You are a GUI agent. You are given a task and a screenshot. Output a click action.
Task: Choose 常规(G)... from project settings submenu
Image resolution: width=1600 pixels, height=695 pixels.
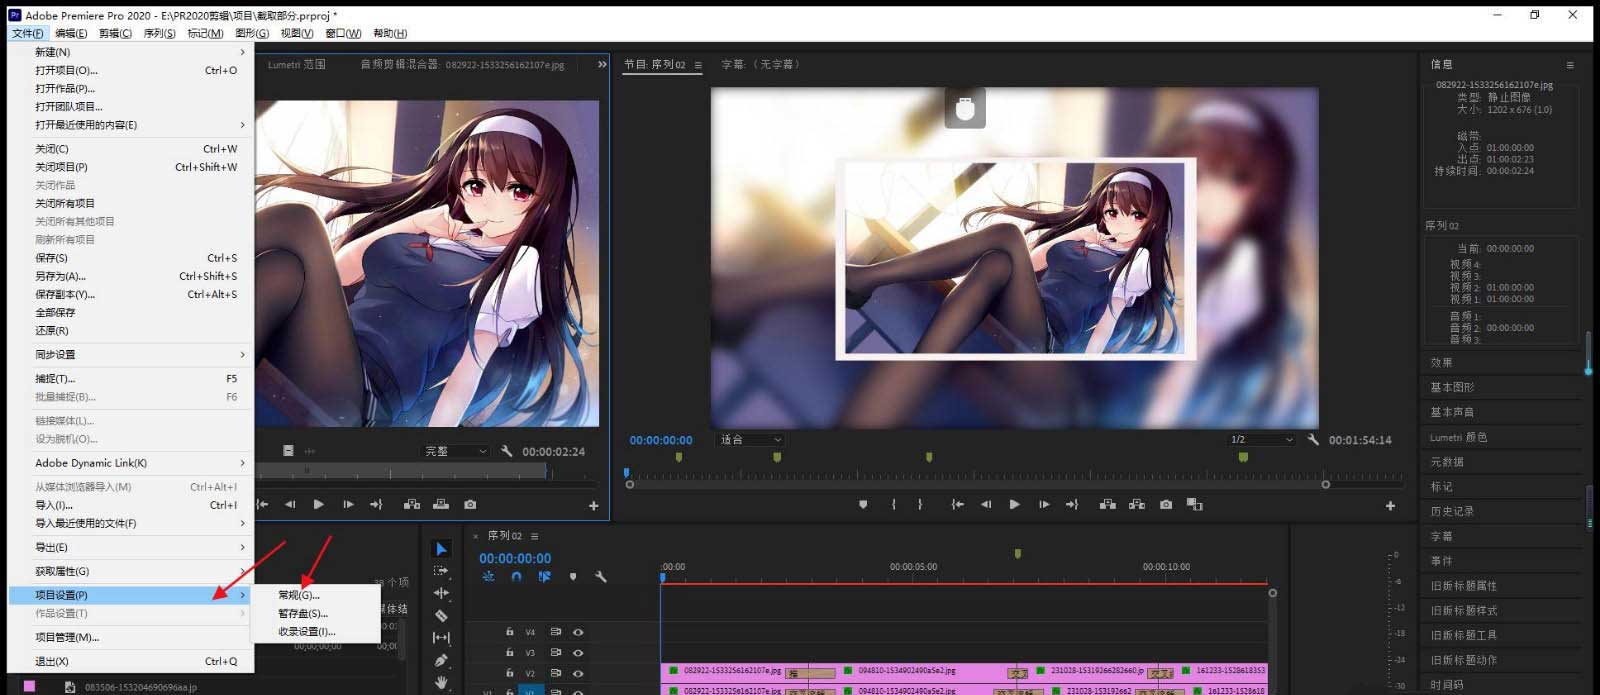pos(299,595)
